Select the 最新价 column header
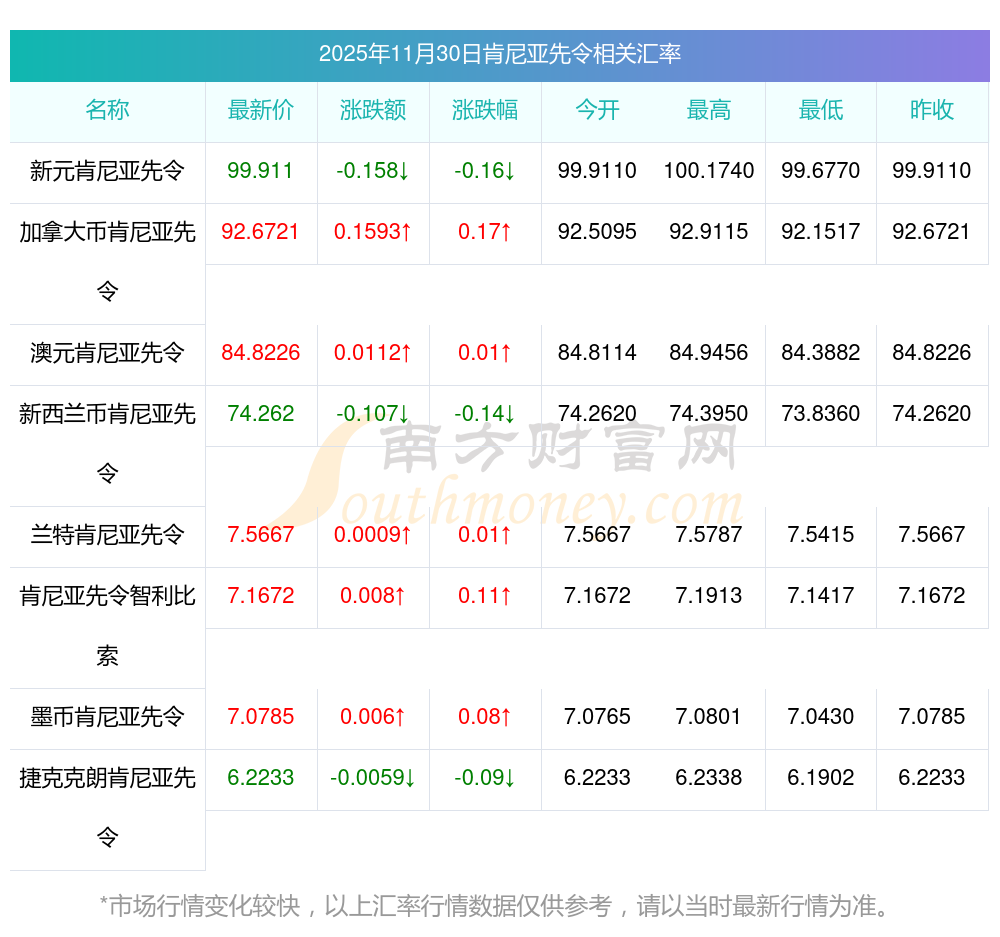This screenshot has width=1000, height=937. tap(261, 111)
